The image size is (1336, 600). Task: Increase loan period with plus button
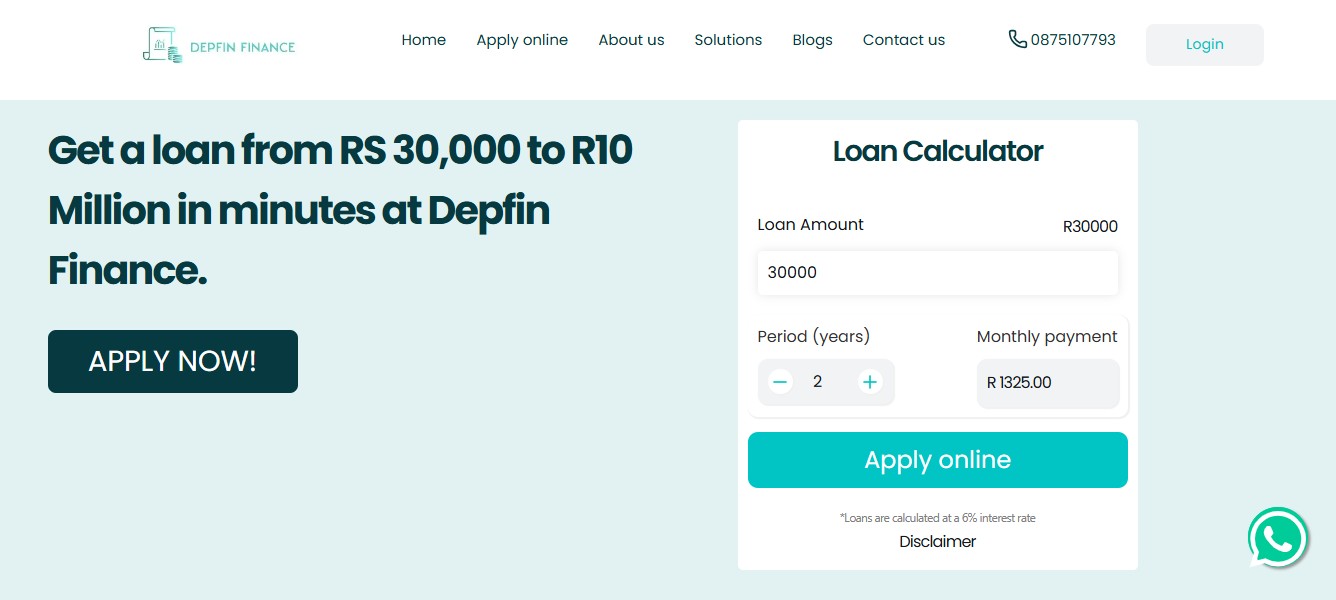pyautogui.click(x=870, y=382)
